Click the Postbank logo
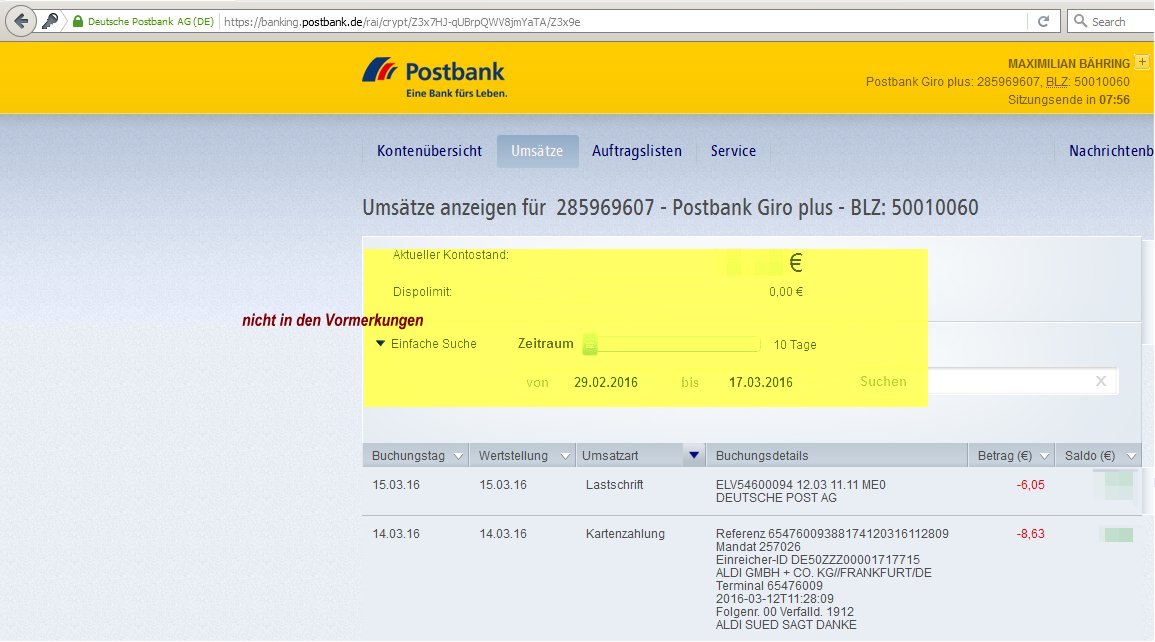The width and height of the screenshot is (1155, 642). (x=435, y=77)
